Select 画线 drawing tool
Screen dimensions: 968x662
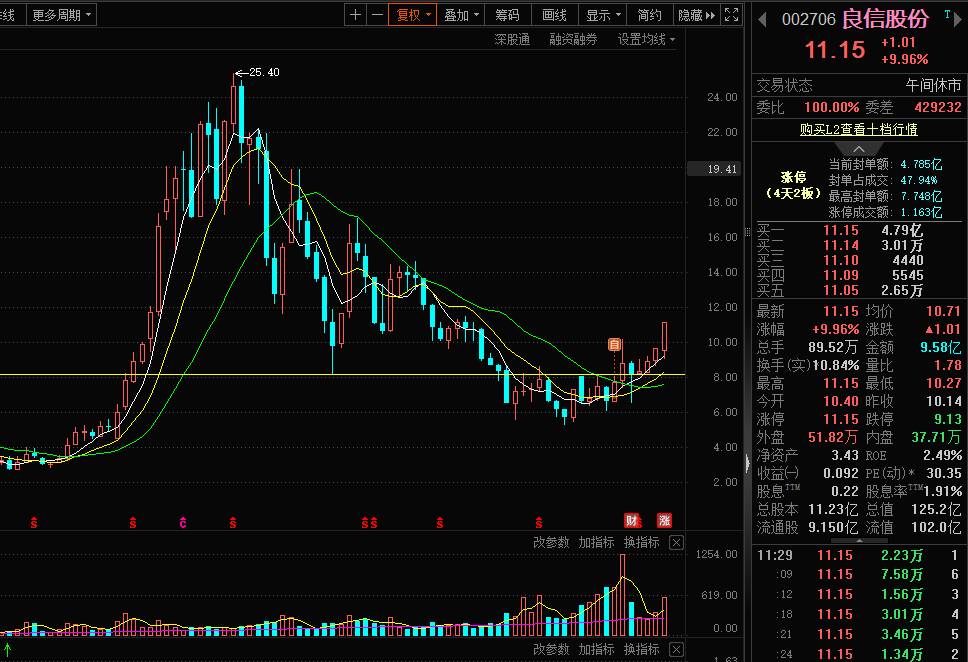(x=554, y=15)
